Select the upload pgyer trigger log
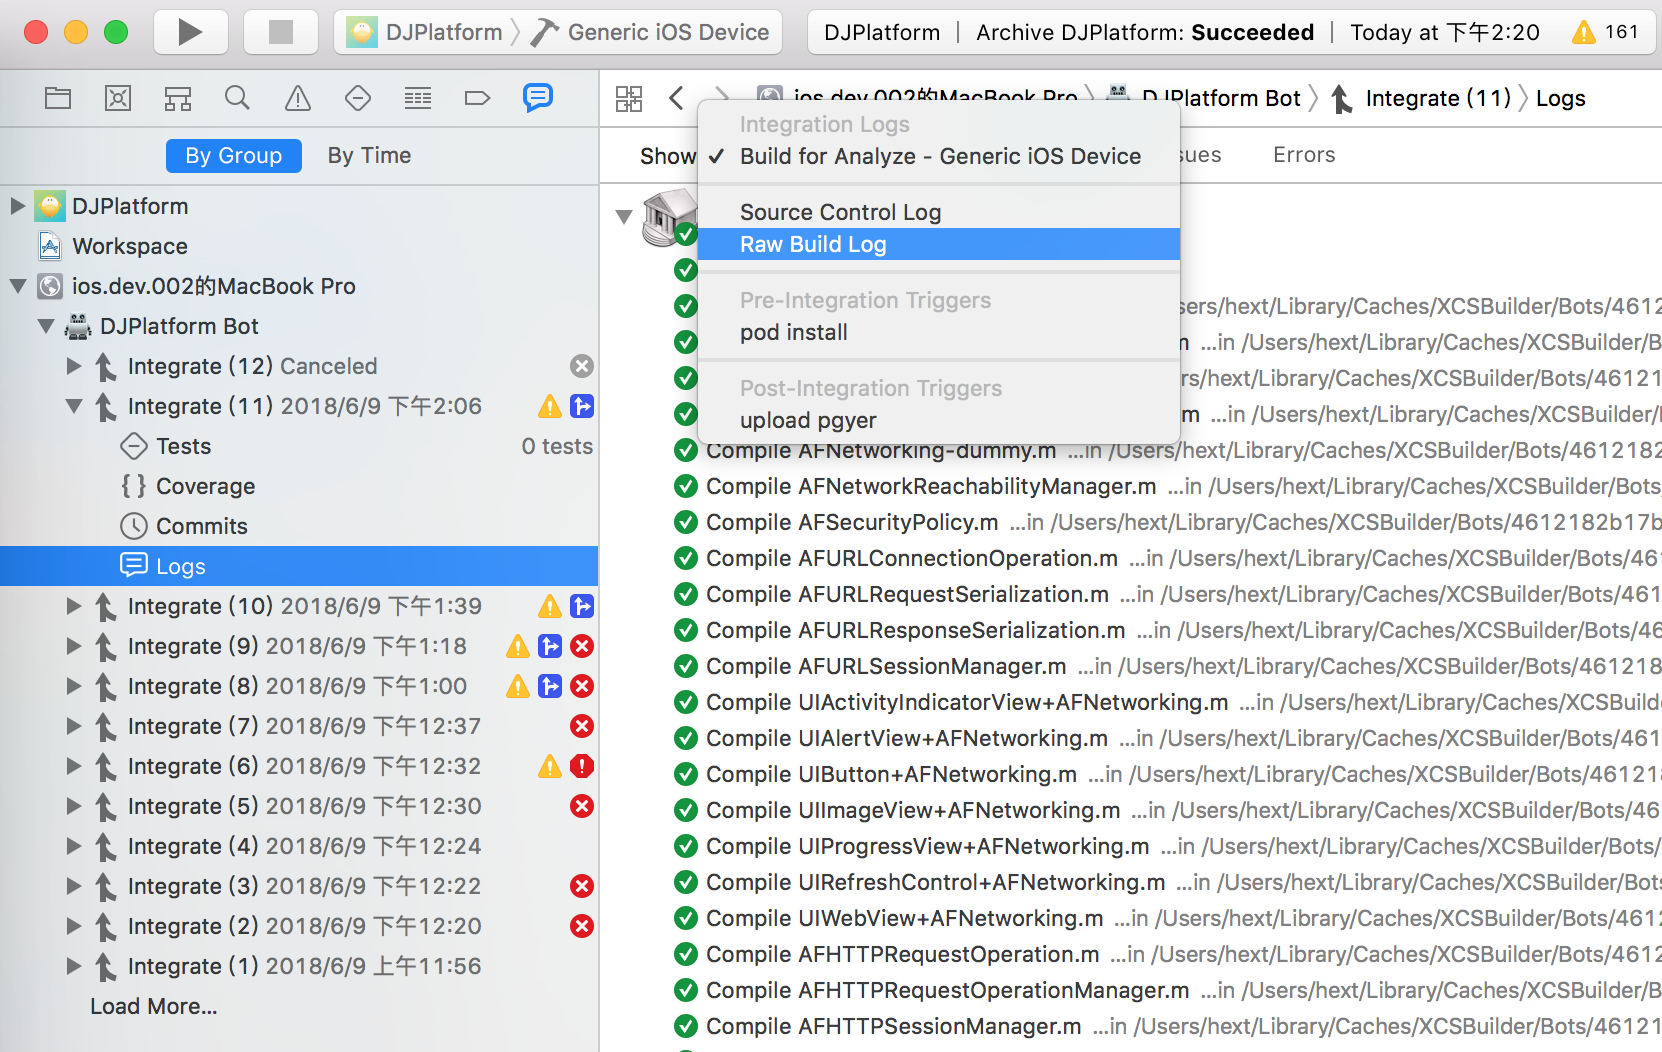This screenshot has width=1662, height=1052. coord(939,420)
